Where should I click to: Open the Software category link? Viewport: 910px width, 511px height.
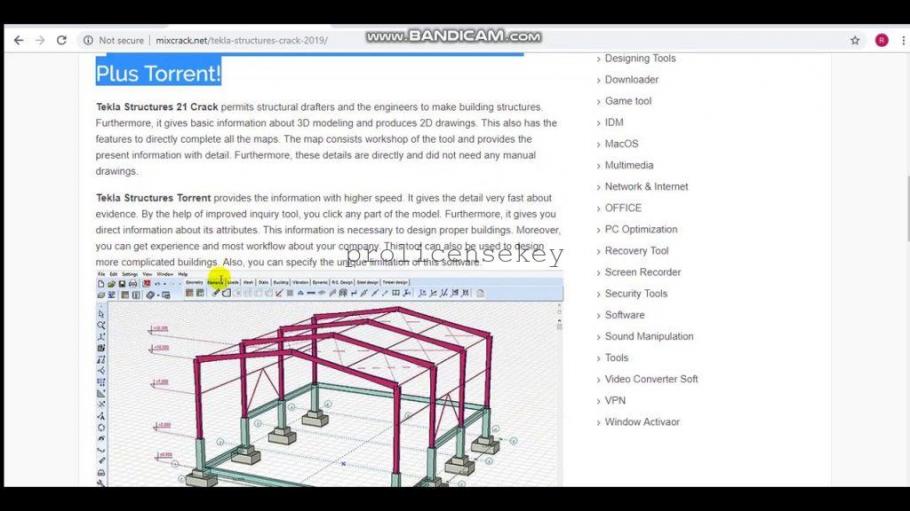[624, 315]
